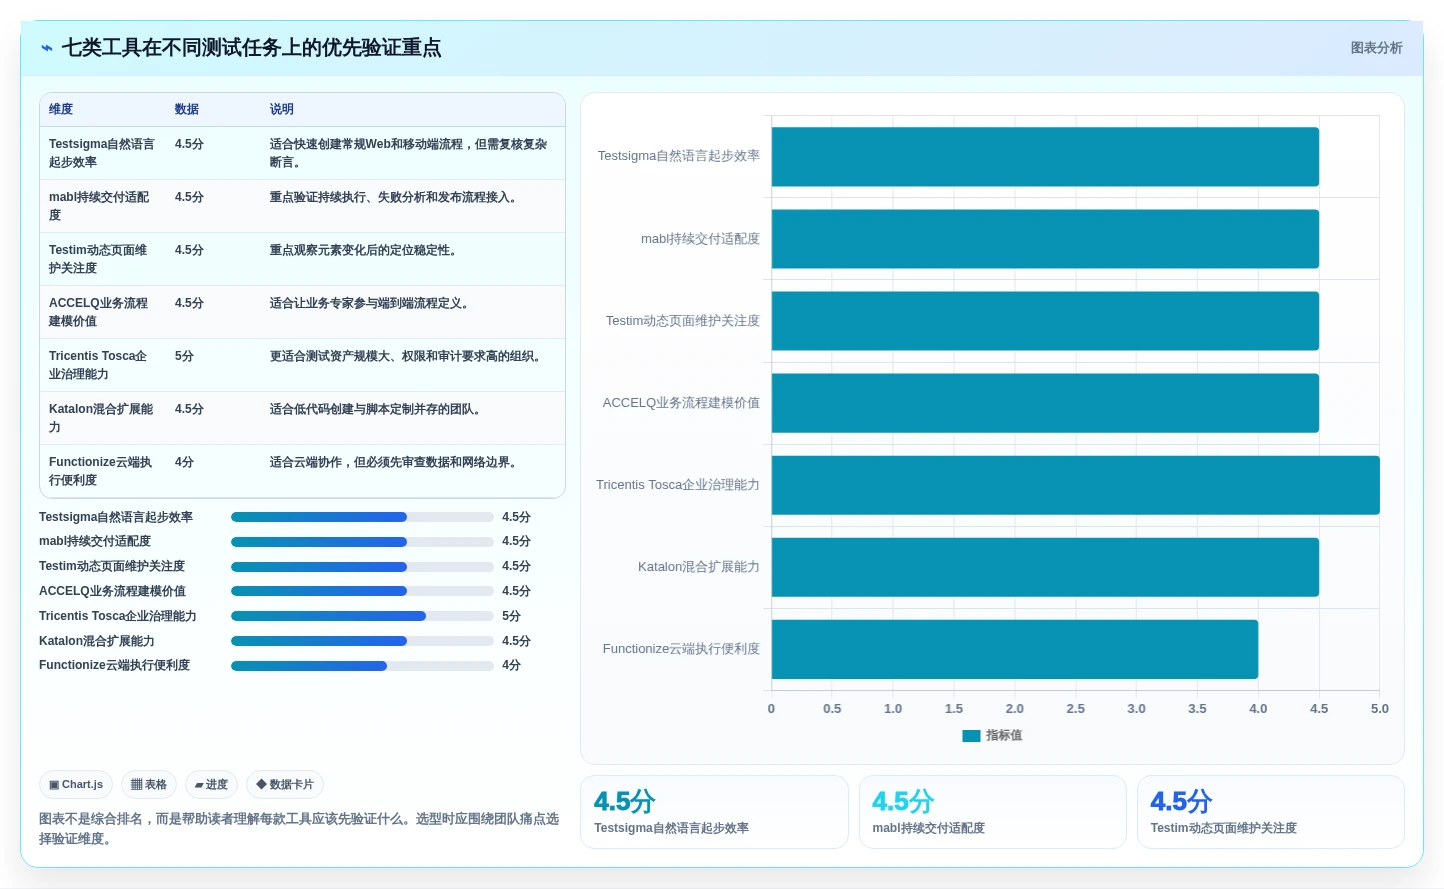1444x889 pixels.
Task: Click the 图表分析 label in header
Action: point(1376,48)
